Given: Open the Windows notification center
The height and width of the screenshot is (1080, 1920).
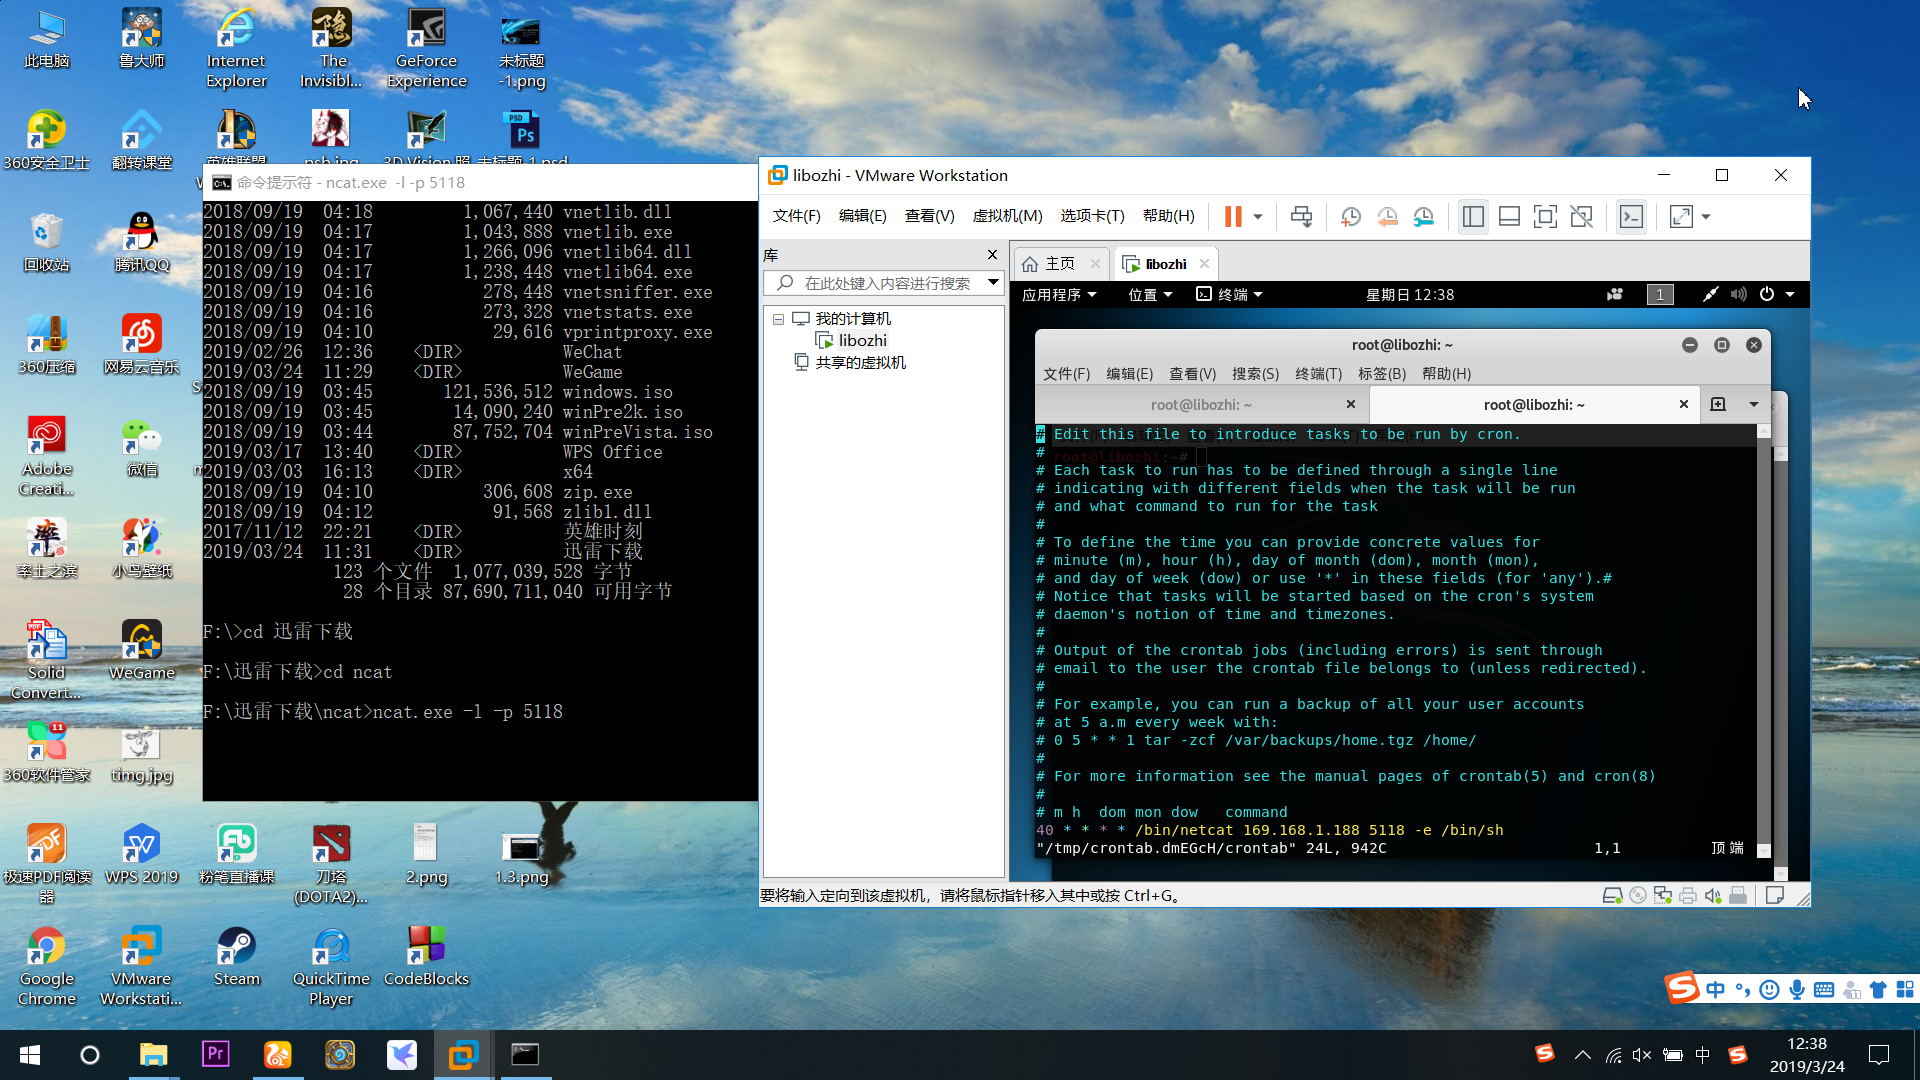Looking at the screenshot, I should 1879,1055.
